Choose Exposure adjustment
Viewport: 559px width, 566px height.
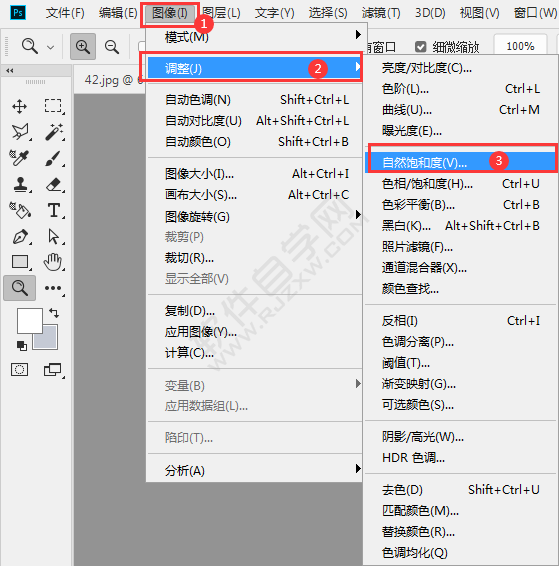coord(460,130)
